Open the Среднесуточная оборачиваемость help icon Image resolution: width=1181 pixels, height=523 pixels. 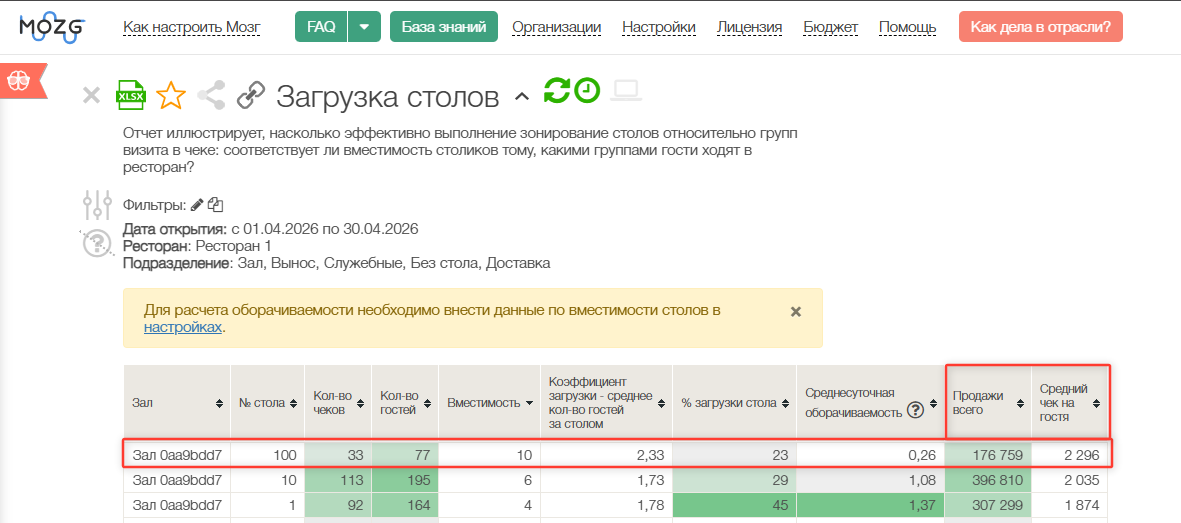point(915,411)
